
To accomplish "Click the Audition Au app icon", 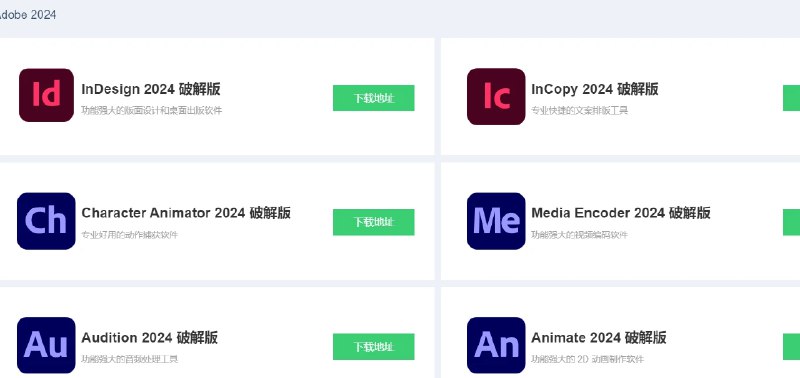I will coord(46,345).
